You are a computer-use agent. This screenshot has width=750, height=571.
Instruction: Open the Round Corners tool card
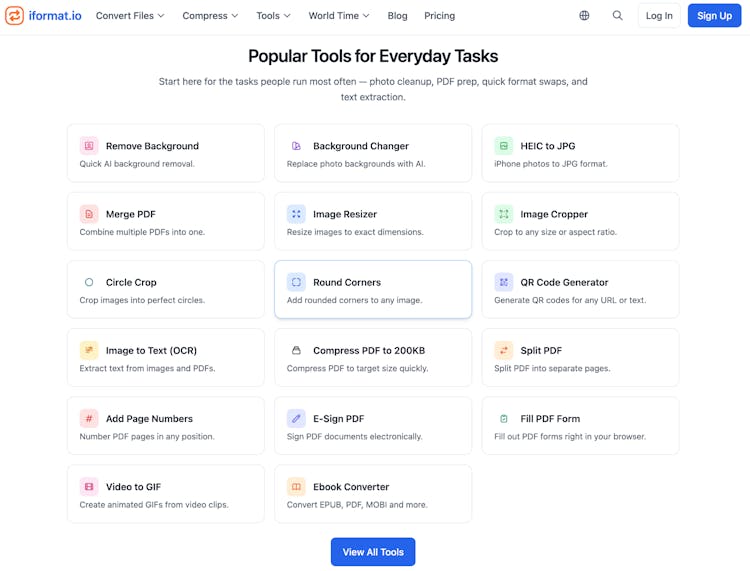pos(373,290)
